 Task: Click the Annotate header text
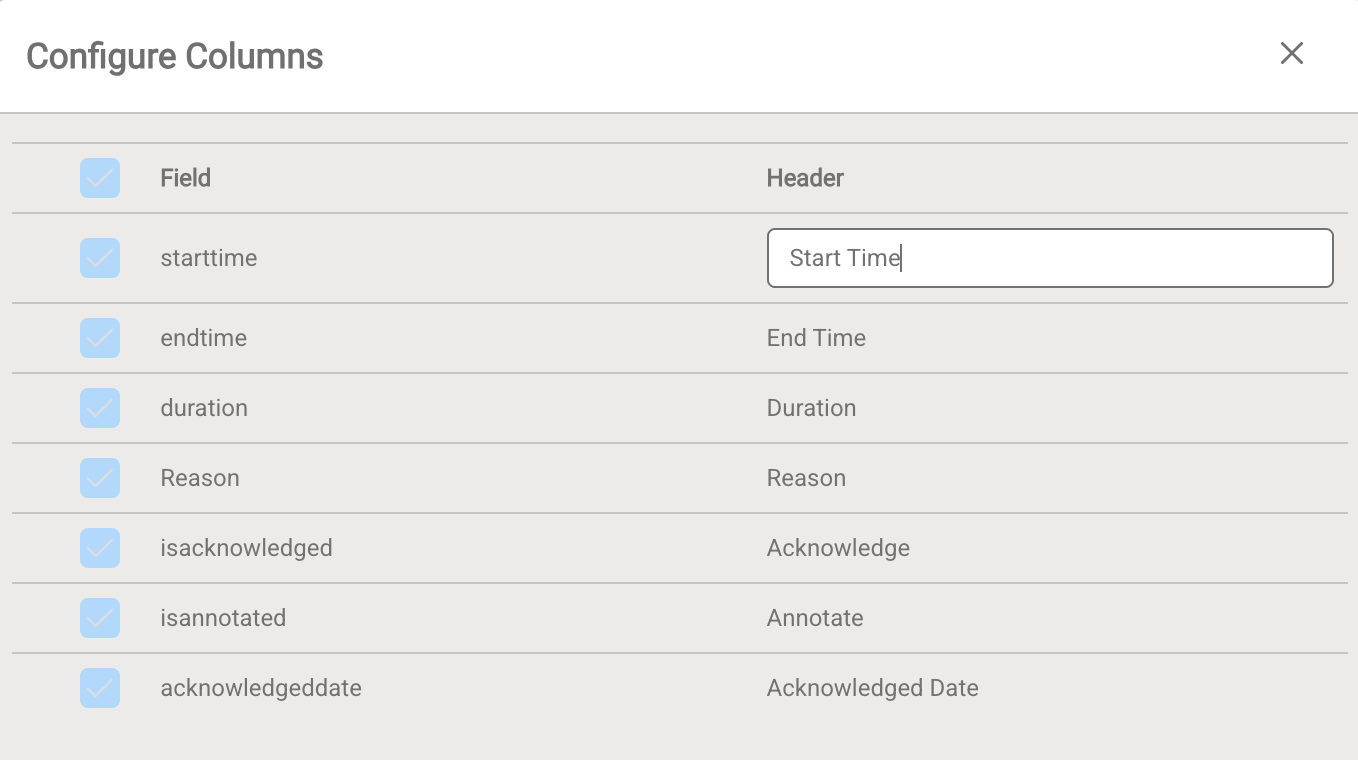click(x=814, y=617)
